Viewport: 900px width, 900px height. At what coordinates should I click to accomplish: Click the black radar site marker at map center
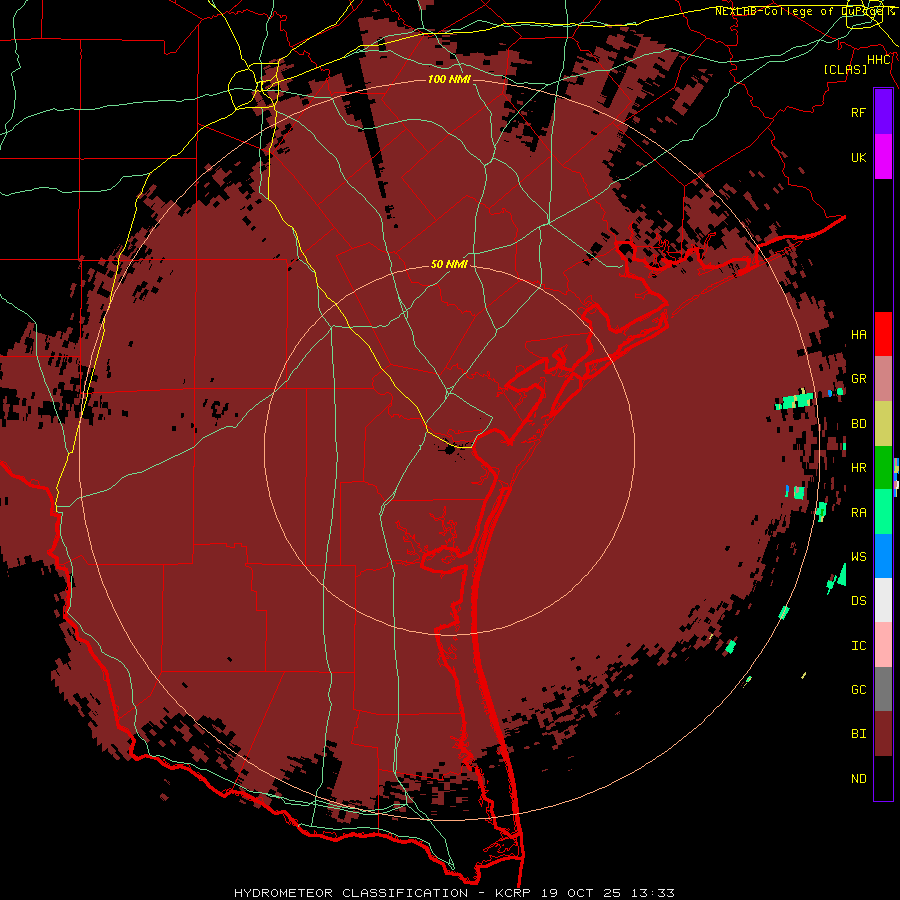click(449, 449)
